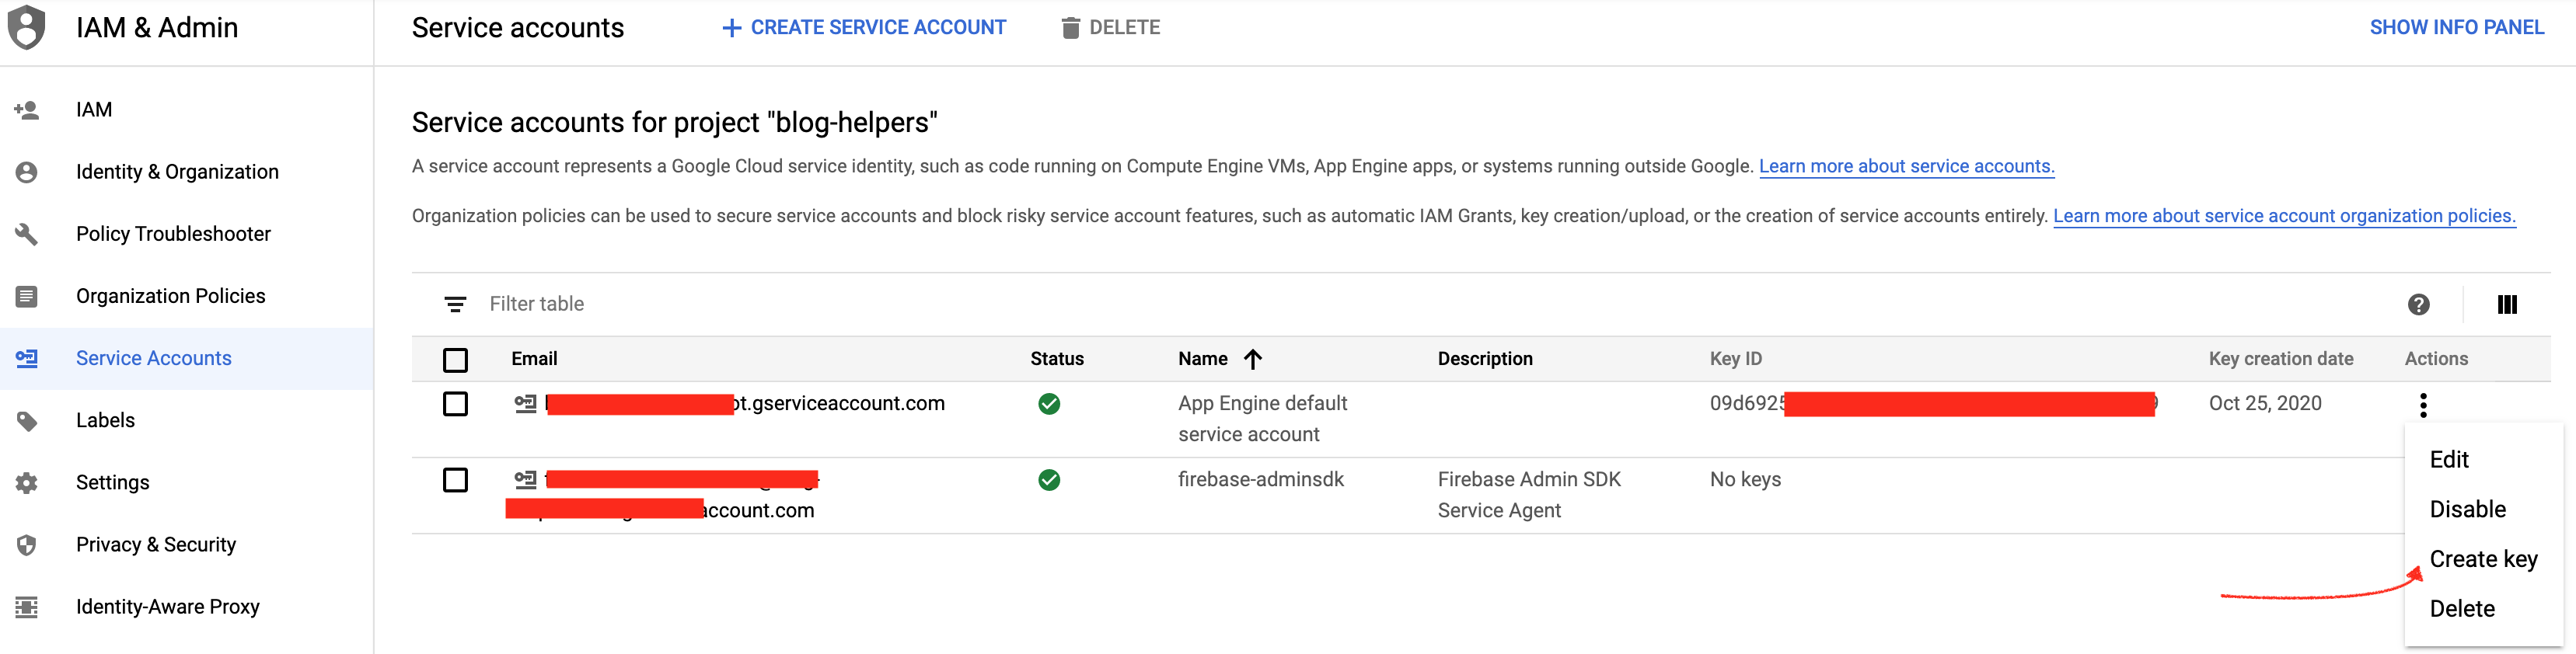Check the firebase-adminsdk row checkbox

(x=455, y=480)
